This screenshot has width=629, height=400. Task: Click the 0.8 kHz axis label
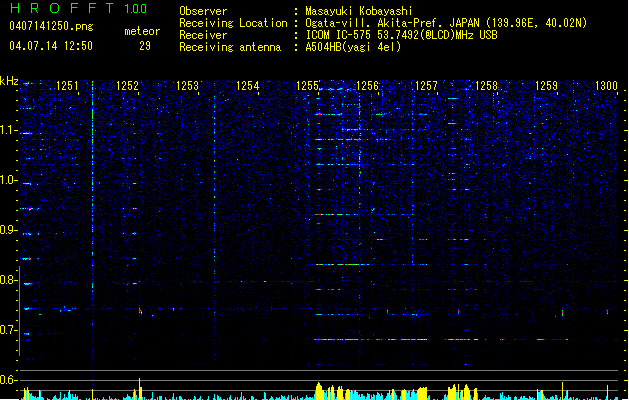pos(7,280)
